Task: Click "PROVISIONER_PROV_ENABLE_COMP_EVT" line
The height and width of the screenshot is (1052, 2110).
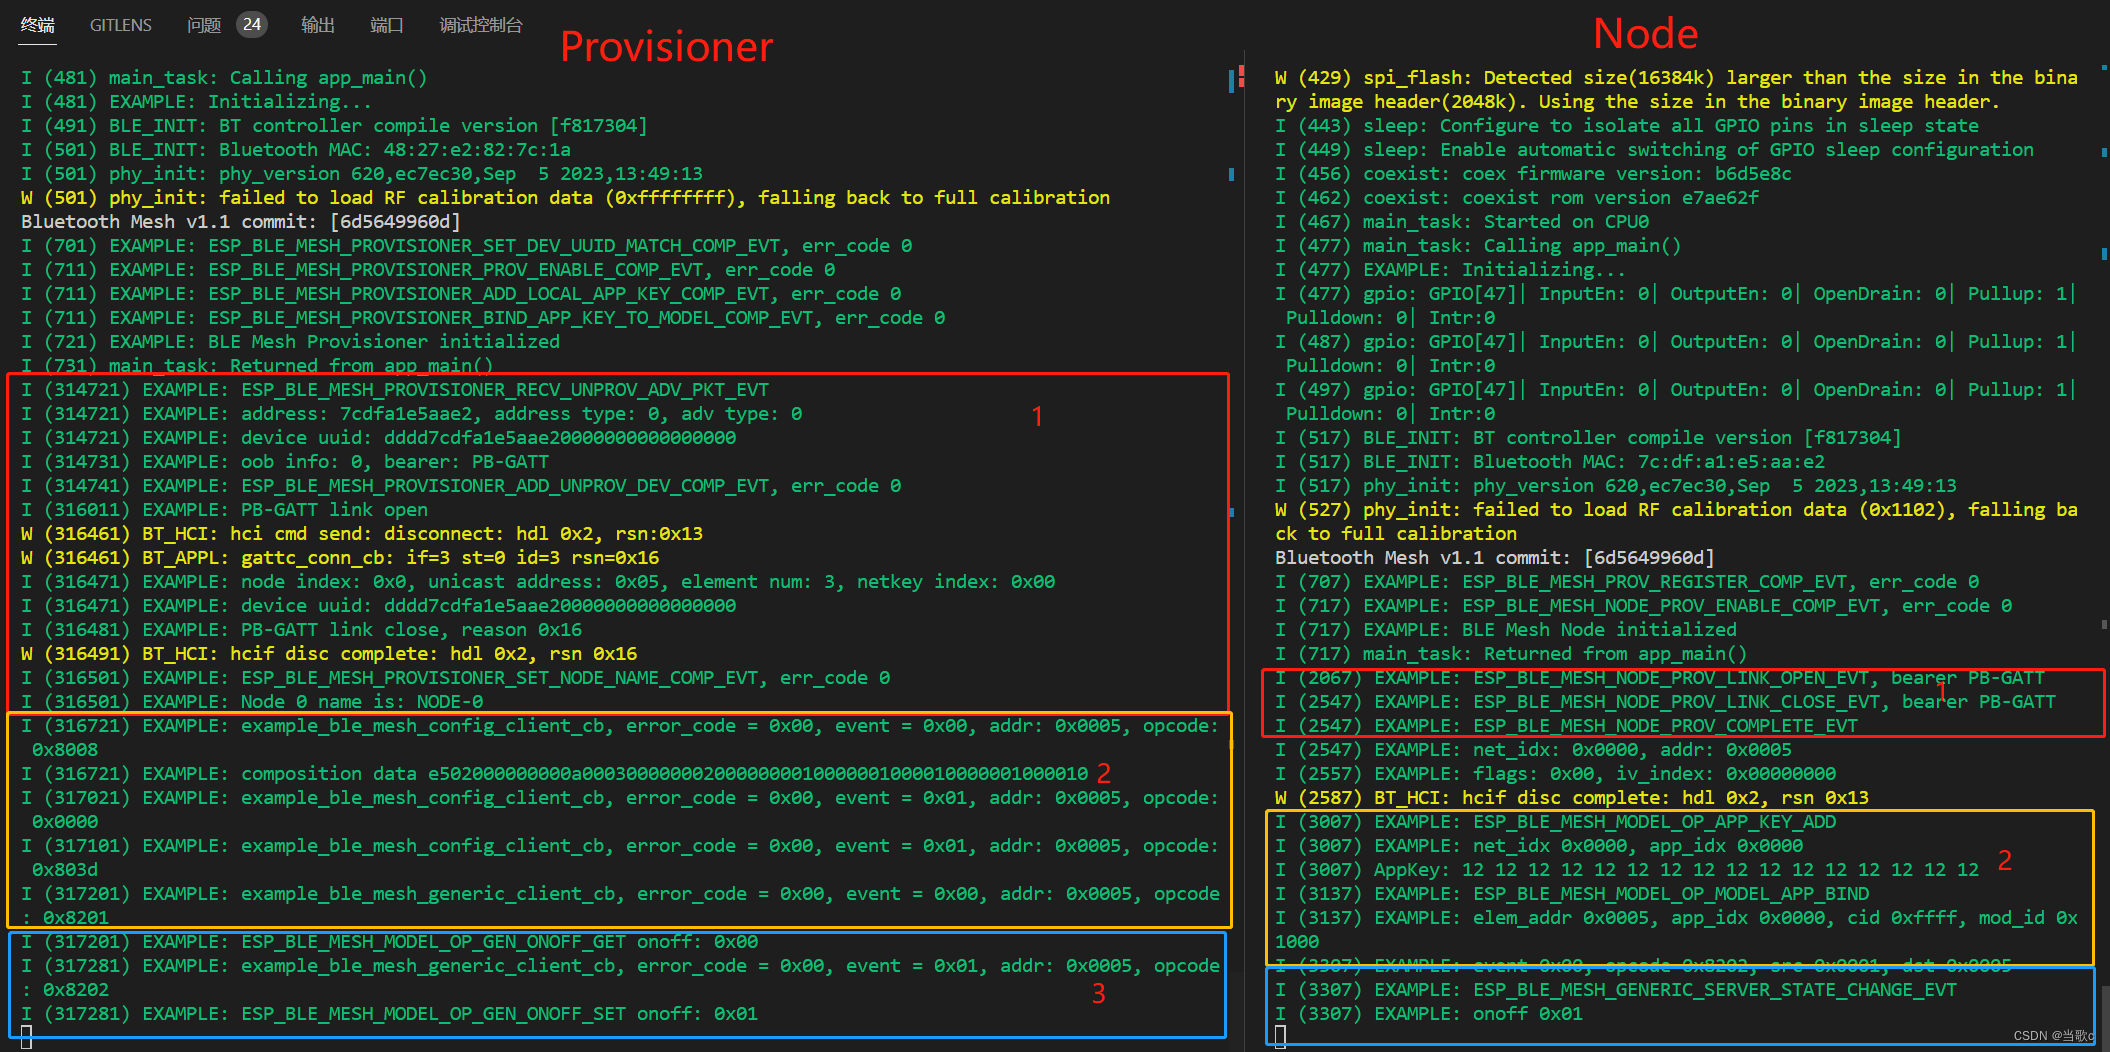Action: [428, 270]
